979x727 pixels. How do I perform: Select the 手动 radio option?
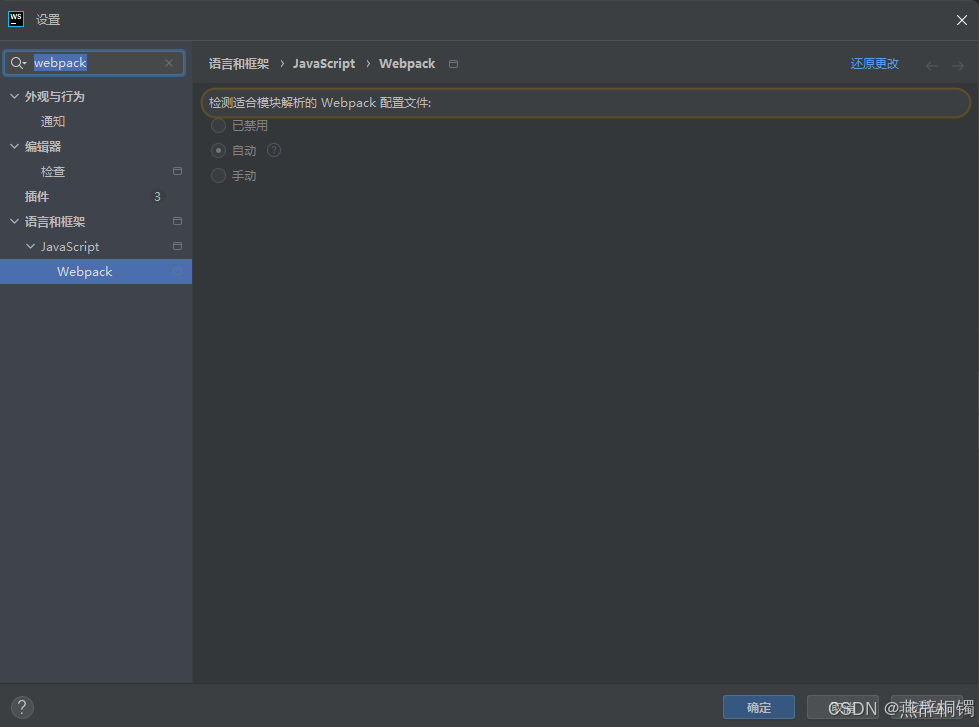click(218, 176)
